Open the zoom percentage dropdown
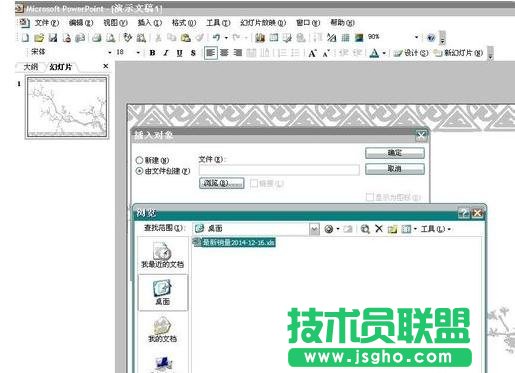The image size is (515, 373). [x=416, y=37]
